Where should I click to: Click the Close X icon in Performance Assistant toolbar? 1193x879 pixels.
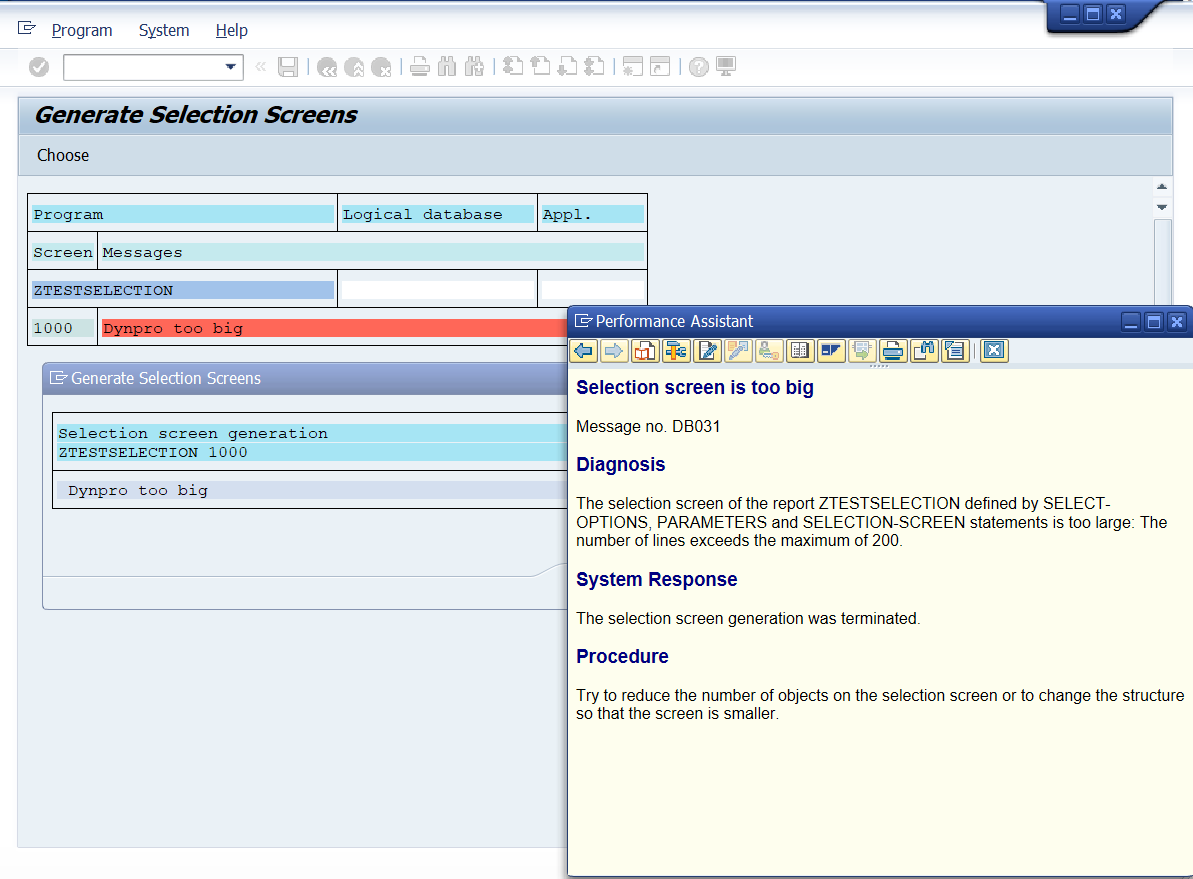coord(994,351)
